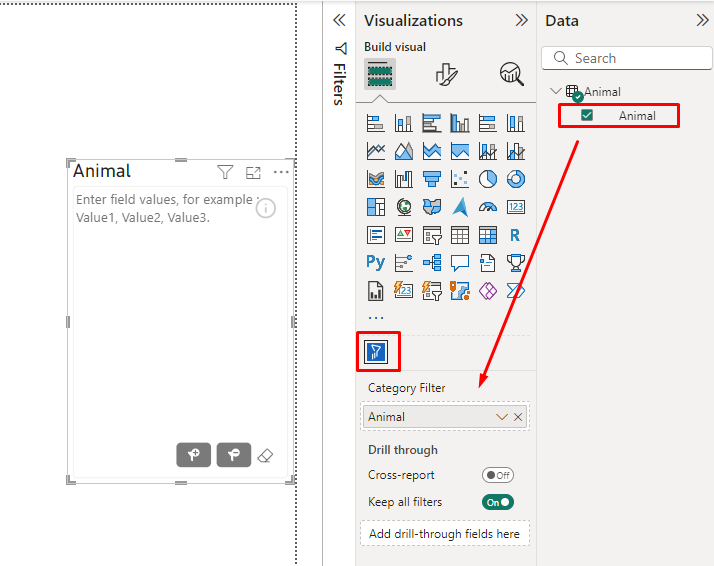Turn off Keep all filters toggle
Screen dimensions: 714x566
497,502
